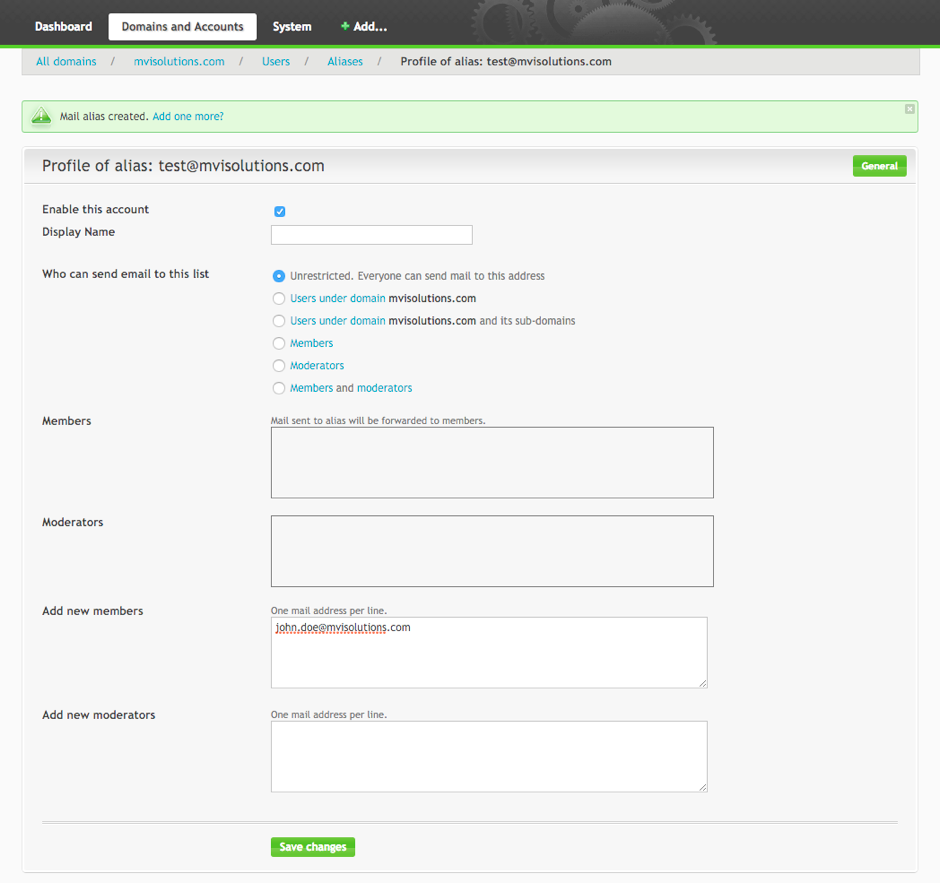Click the Add new moderators textarea
Screen dimensions: 940x883
coord(489,757)
